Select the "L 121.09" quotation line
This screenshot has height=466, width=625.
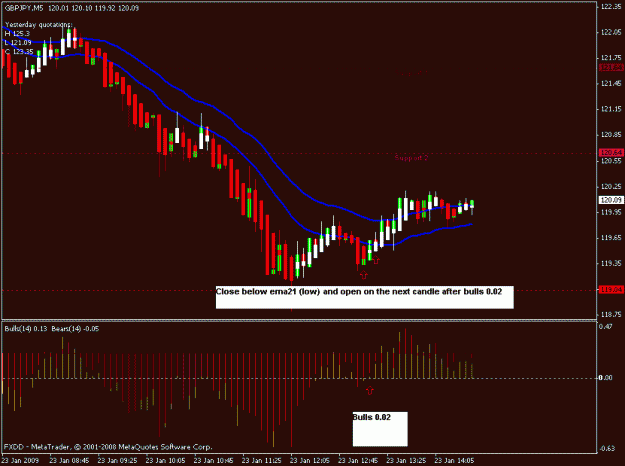click(18, 43)
